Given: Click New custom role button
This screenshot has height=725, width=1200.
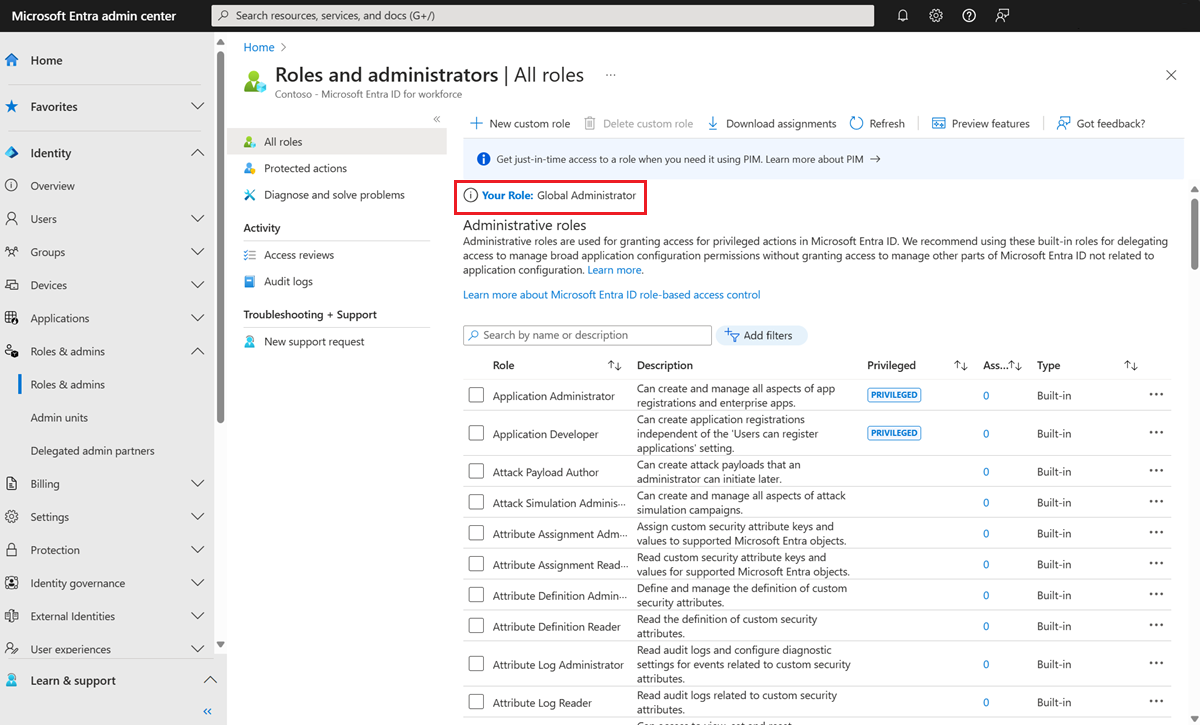Looking at the screenshot, I should click(x=520, y=123).
